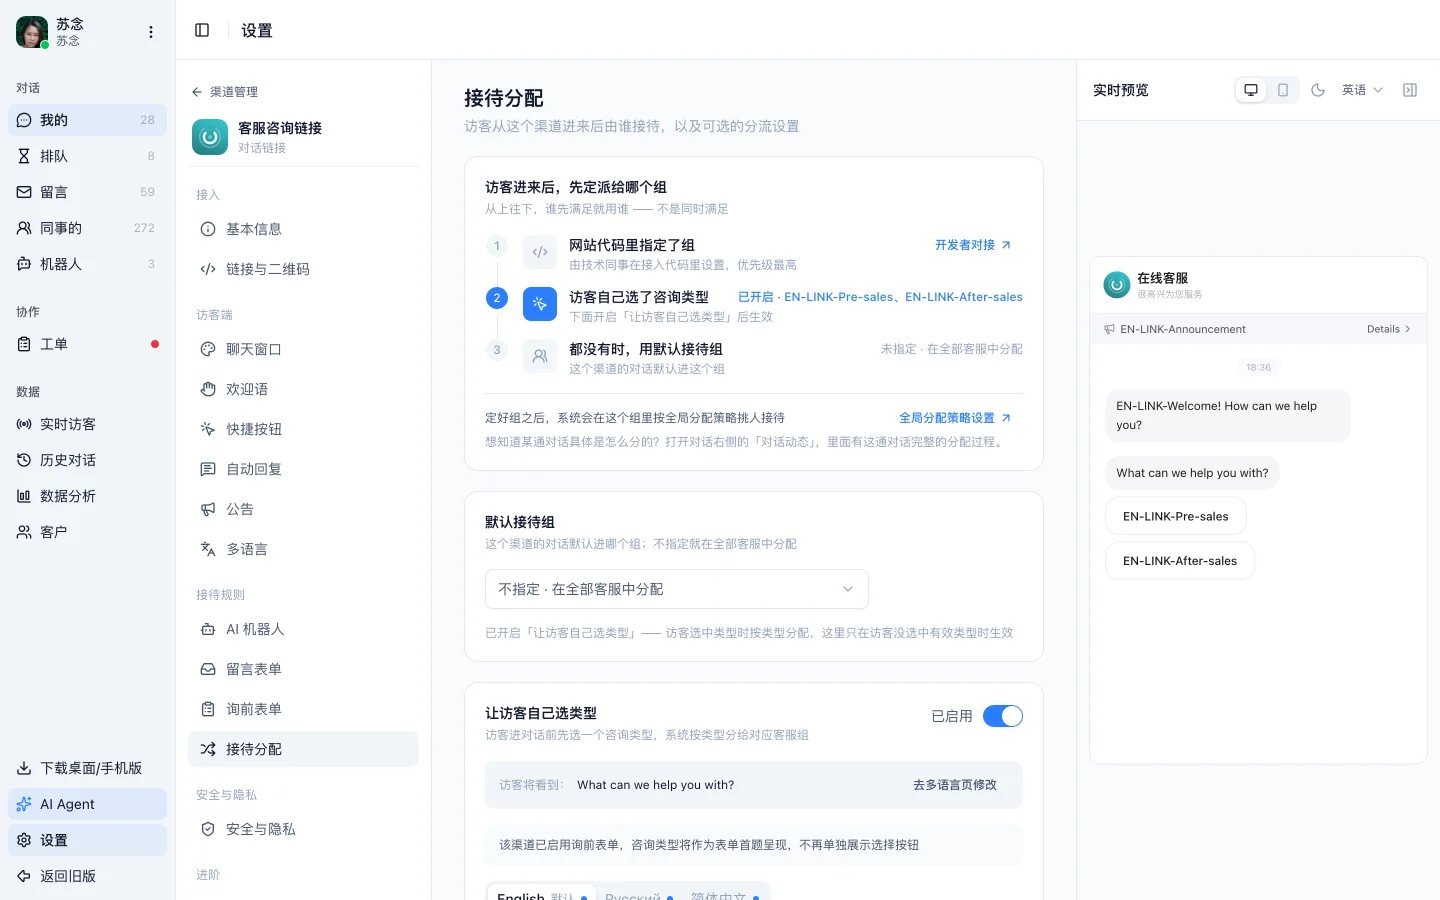1440x900 pixels.
Task: Open 链接与二维码 settings
Action: point(303,269)
